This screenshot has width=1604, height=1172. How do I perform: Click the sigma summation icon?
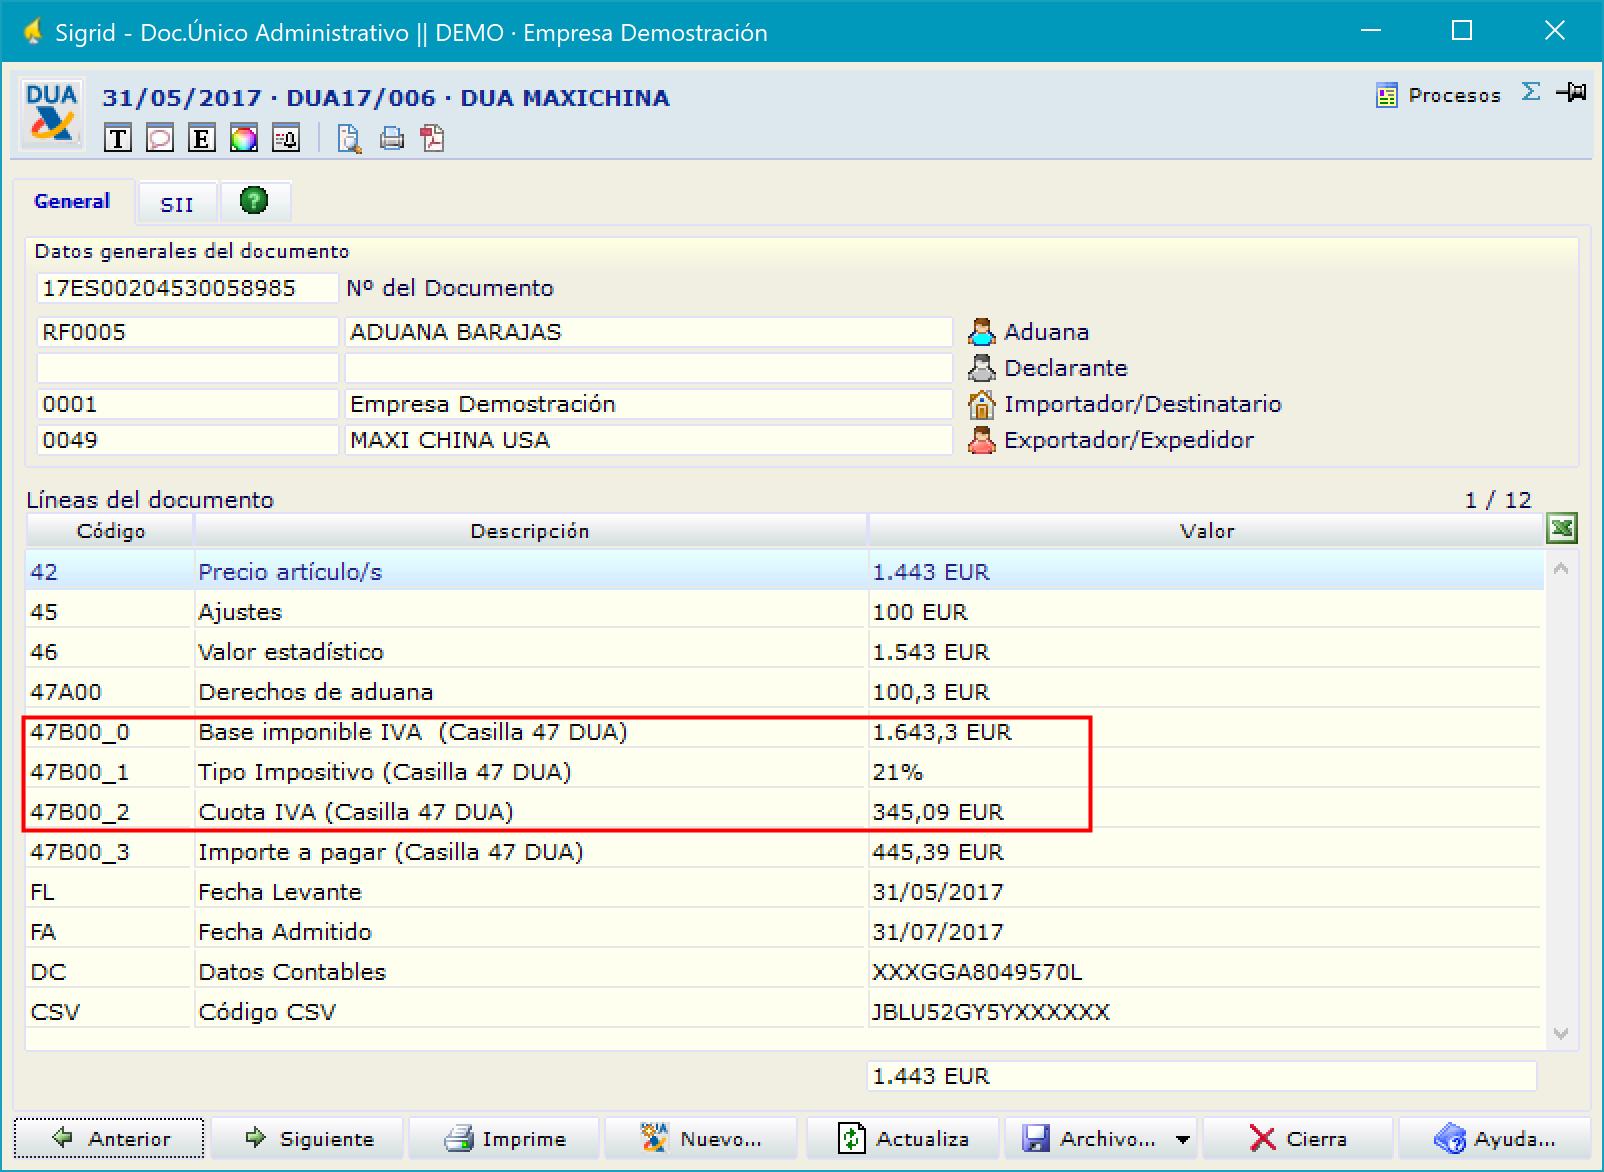point(1530,92)
